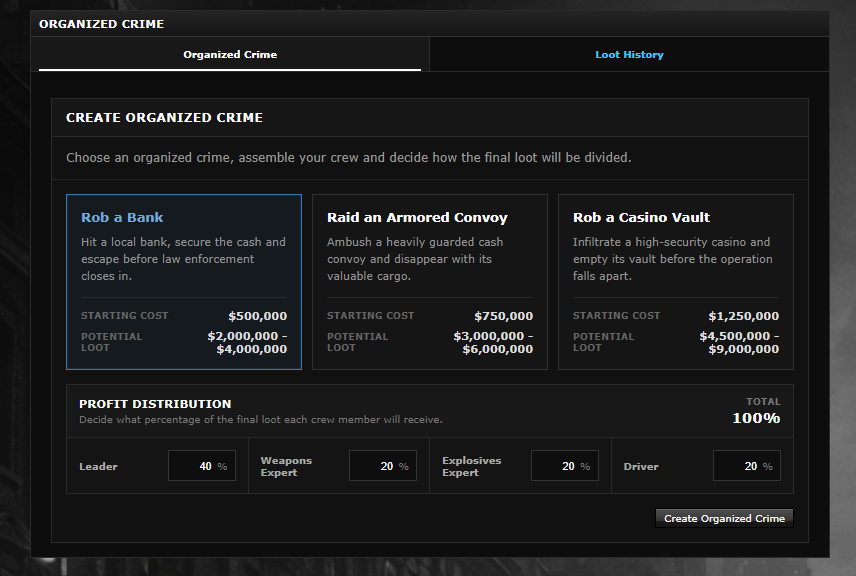Click the Profit Distribution heading
Screen dimensions: 856x576
point(155,404)
